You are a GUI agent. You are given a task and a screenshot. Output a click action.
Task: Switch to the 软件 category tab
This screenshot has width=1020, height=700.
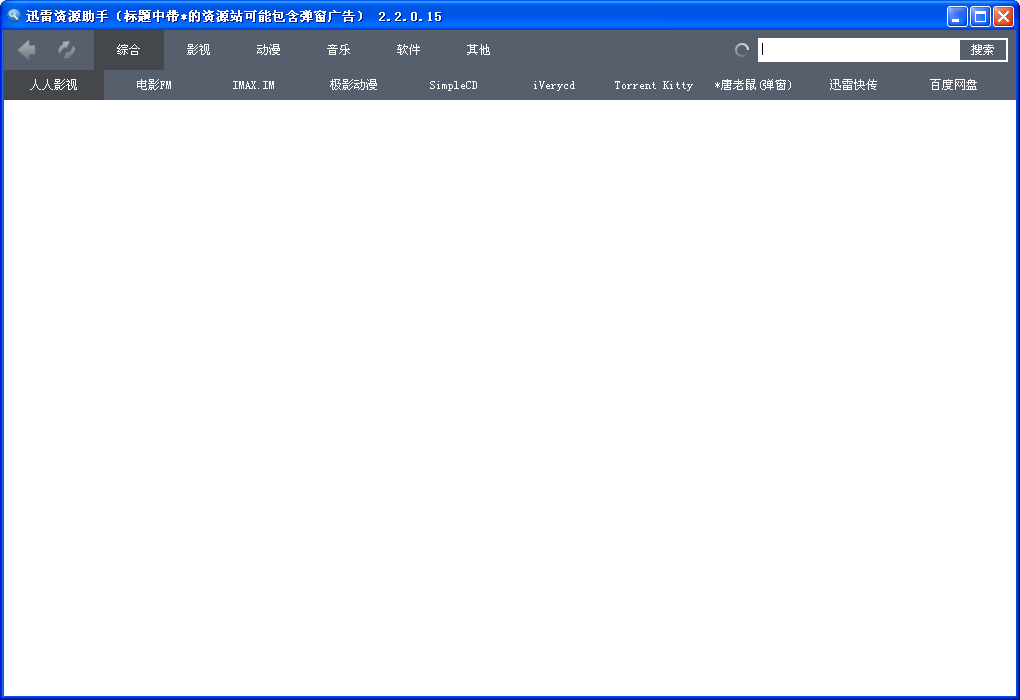pos(409,50)
